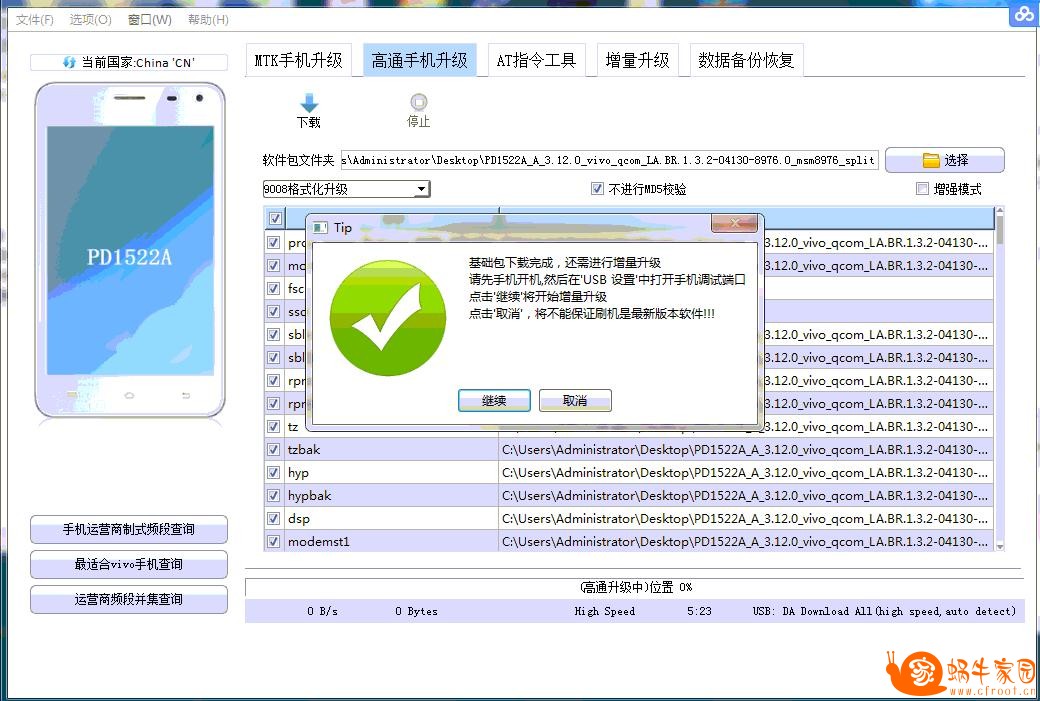This screenshot has width=1040, height=701.
Task: Uncheck the tz row checkbox
Action: coord(273,426)
